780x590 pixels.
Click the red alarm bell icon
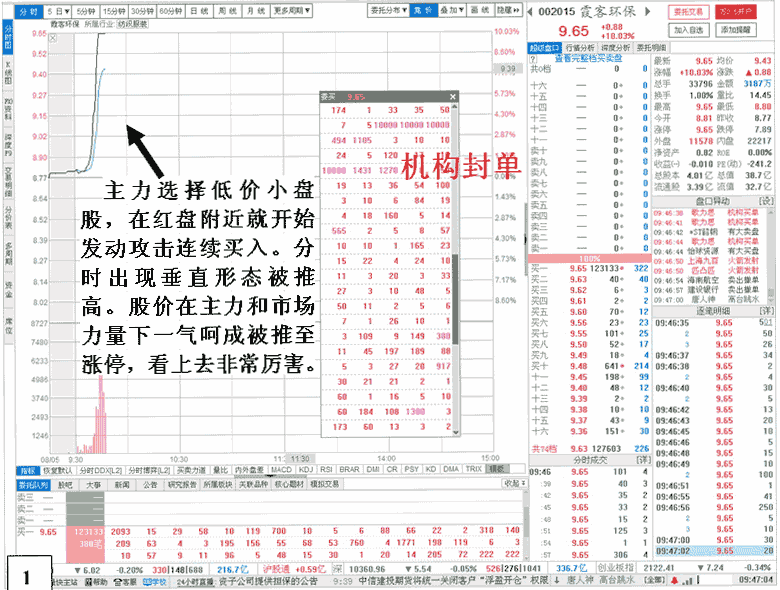(675, 580)
